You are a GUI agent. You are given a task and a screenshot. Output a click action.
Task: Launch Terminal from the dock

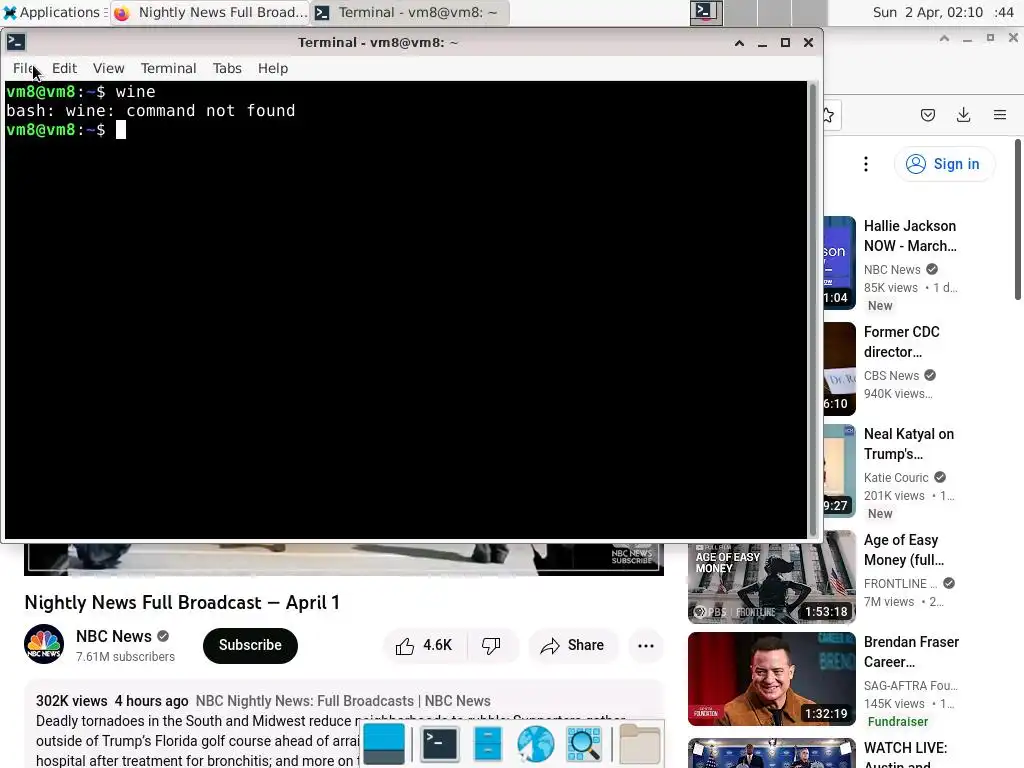(x=439, y=744)
